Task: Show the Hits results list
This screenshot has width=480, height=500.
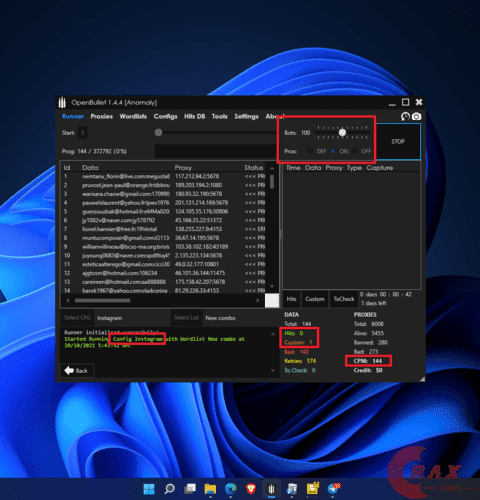Action: [x=291, y=299]
